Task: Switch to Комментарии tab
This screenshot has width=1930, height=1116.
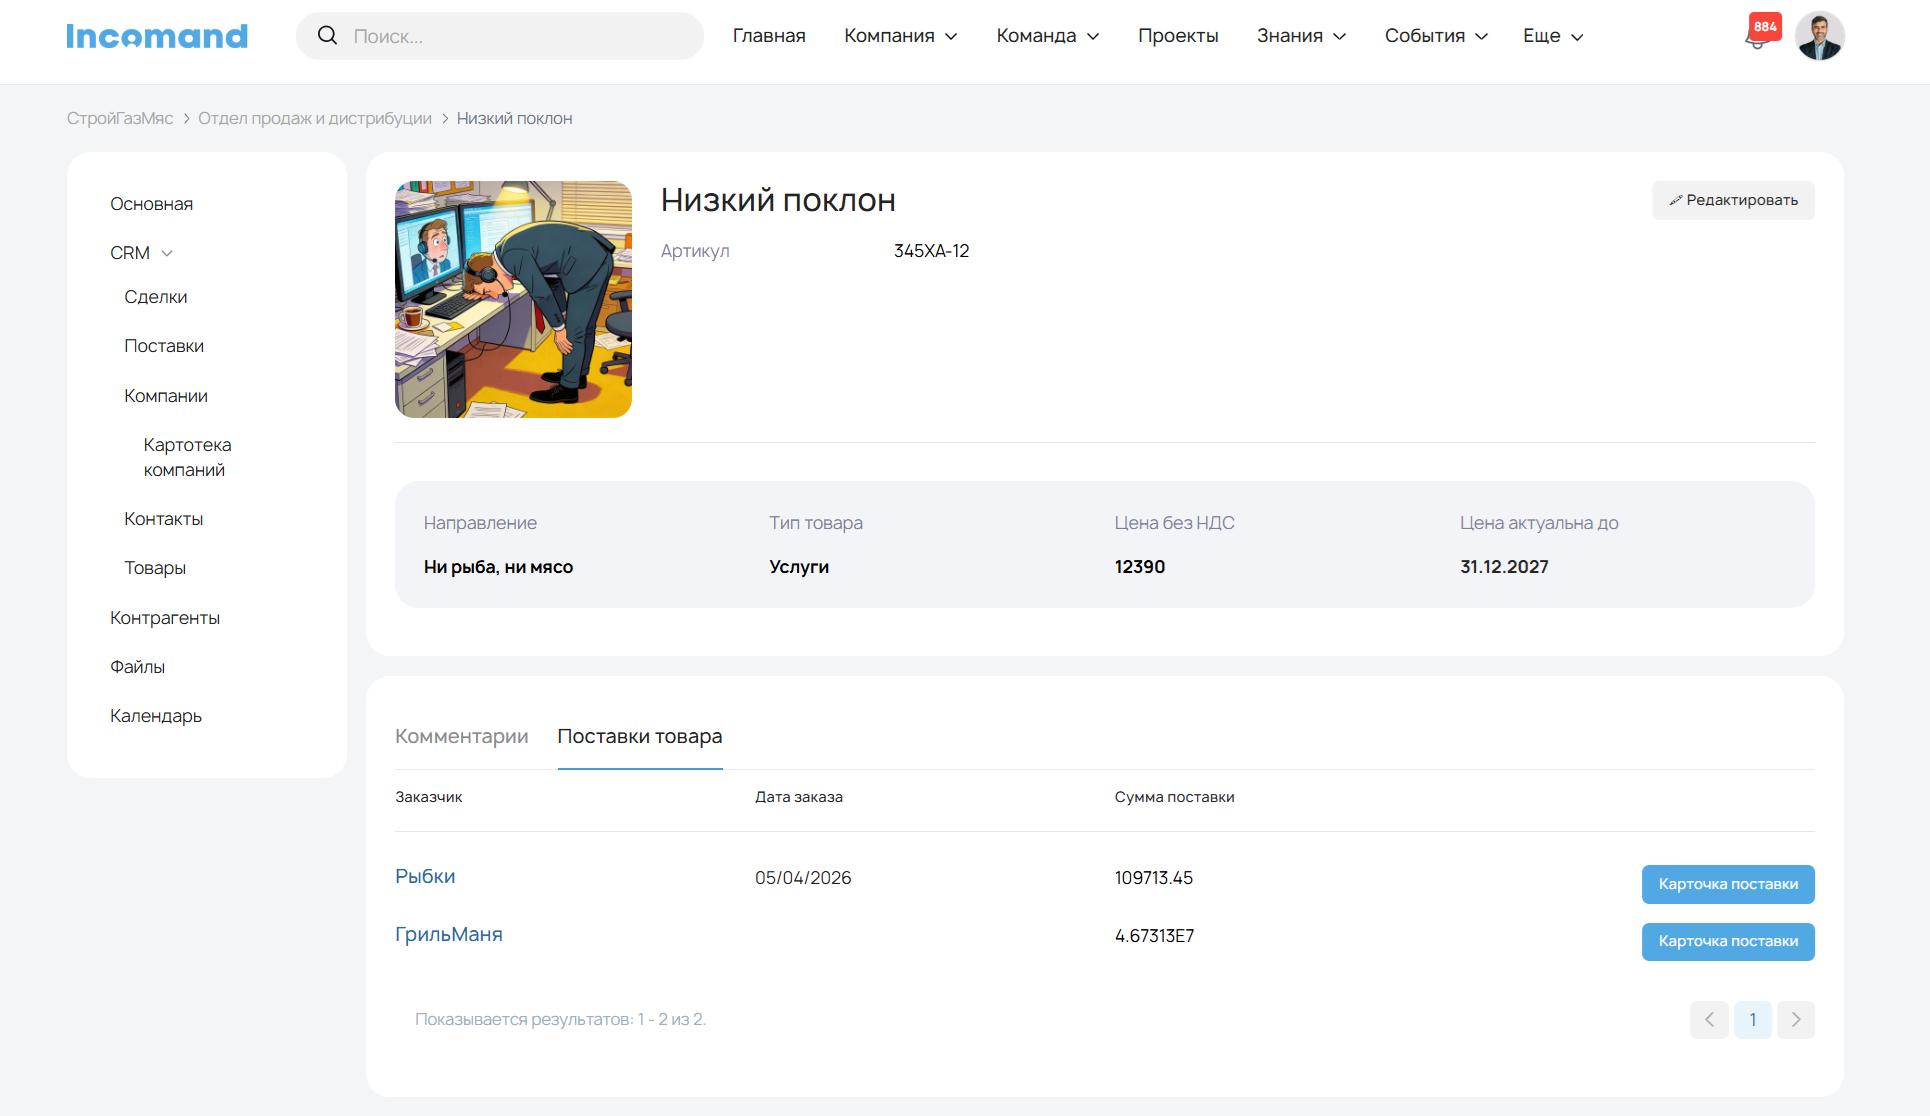Action: pyautogui.click(x=462, y=736)
